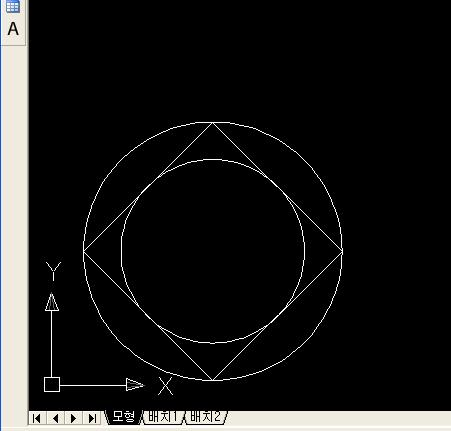Viewport: 451px width, 431px height.
Task: Switch to the 모형 model tab
Action: click(124, 417)
